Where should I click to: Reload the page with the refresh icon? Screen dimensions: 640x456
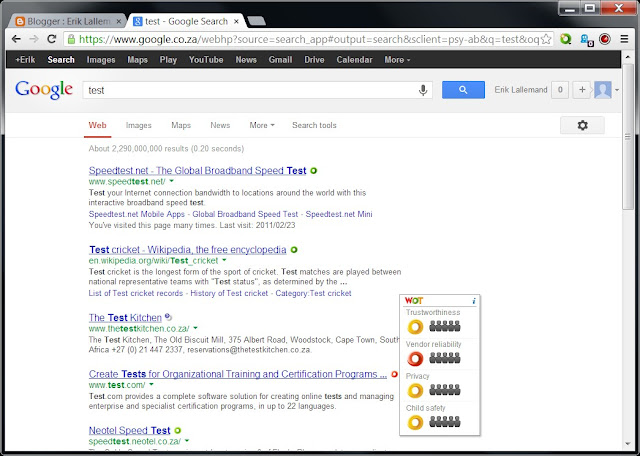52,39
